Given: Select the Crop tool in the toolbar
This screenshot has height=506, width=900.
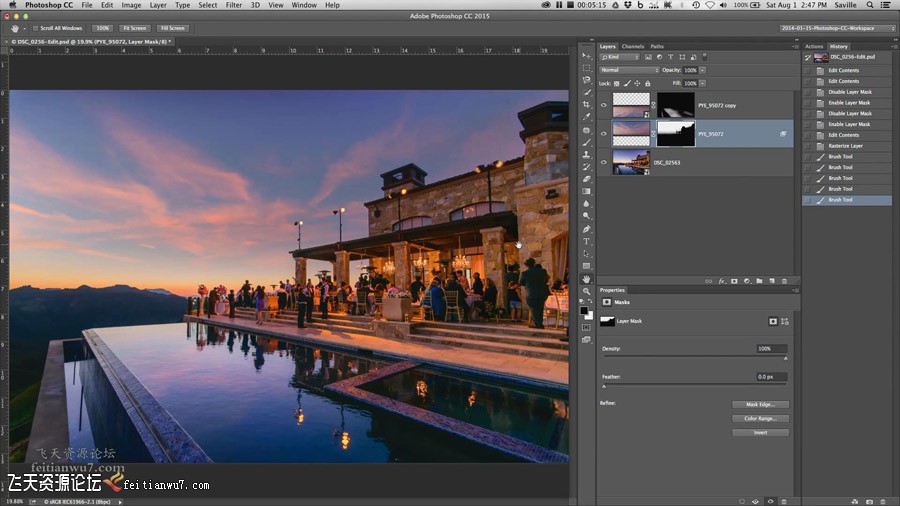Looking at the screenshot, I should click(x=586, y=104).
